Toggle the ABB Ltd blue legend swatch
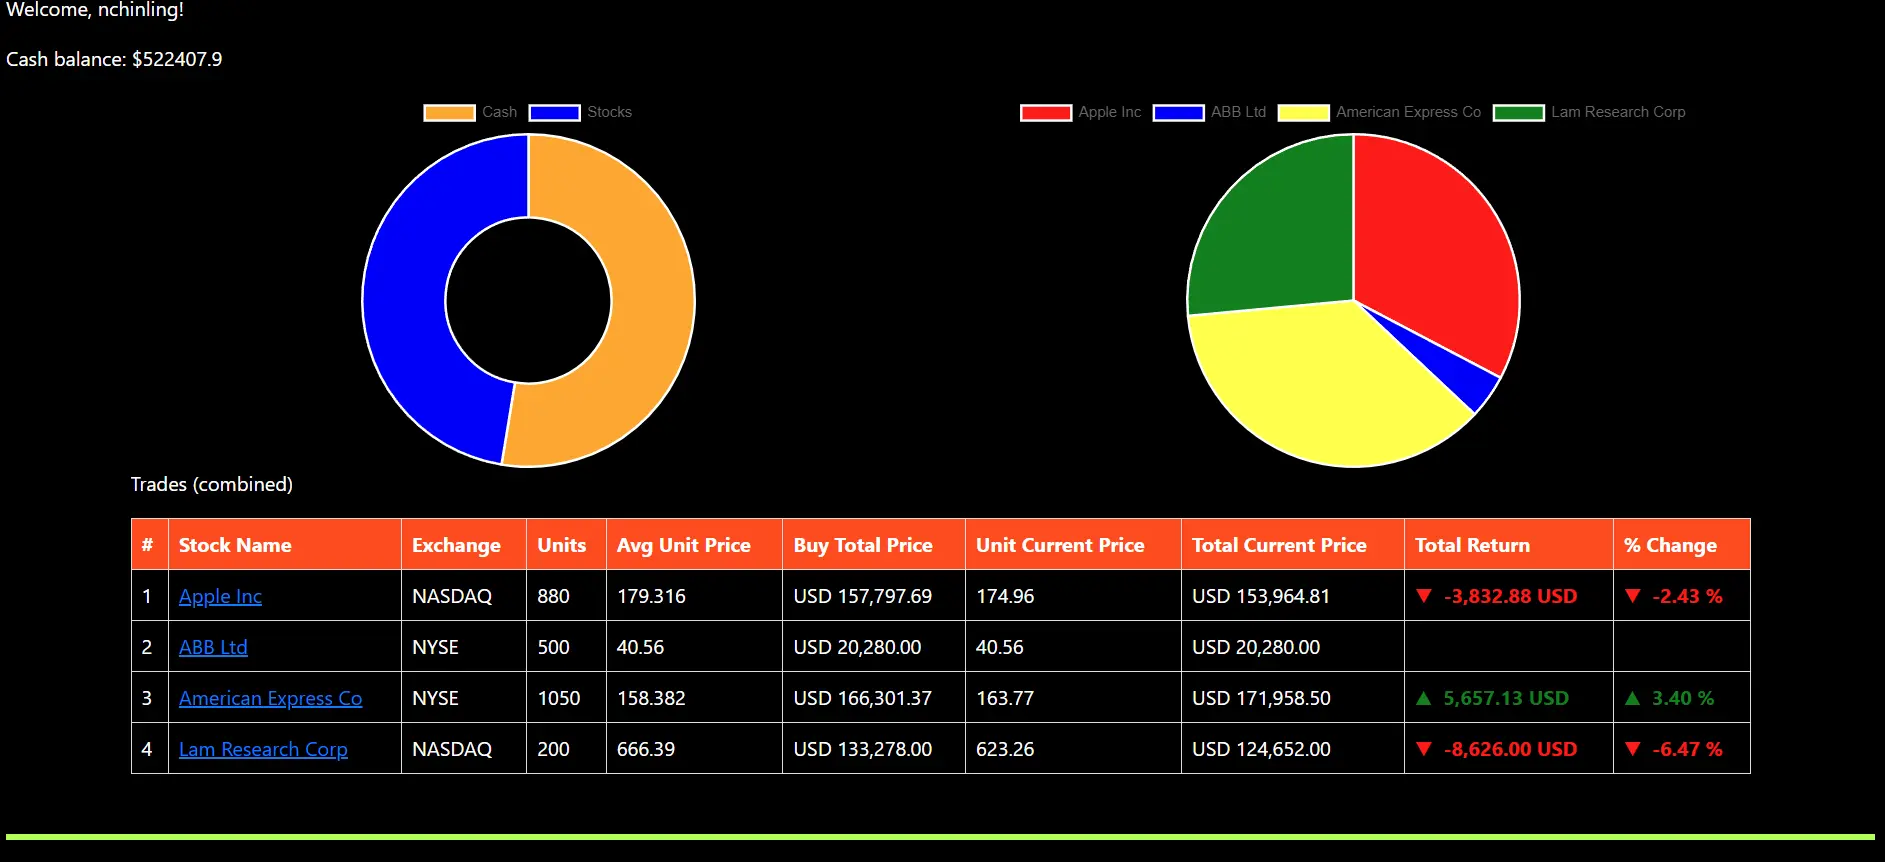 tap(1178, 112)
